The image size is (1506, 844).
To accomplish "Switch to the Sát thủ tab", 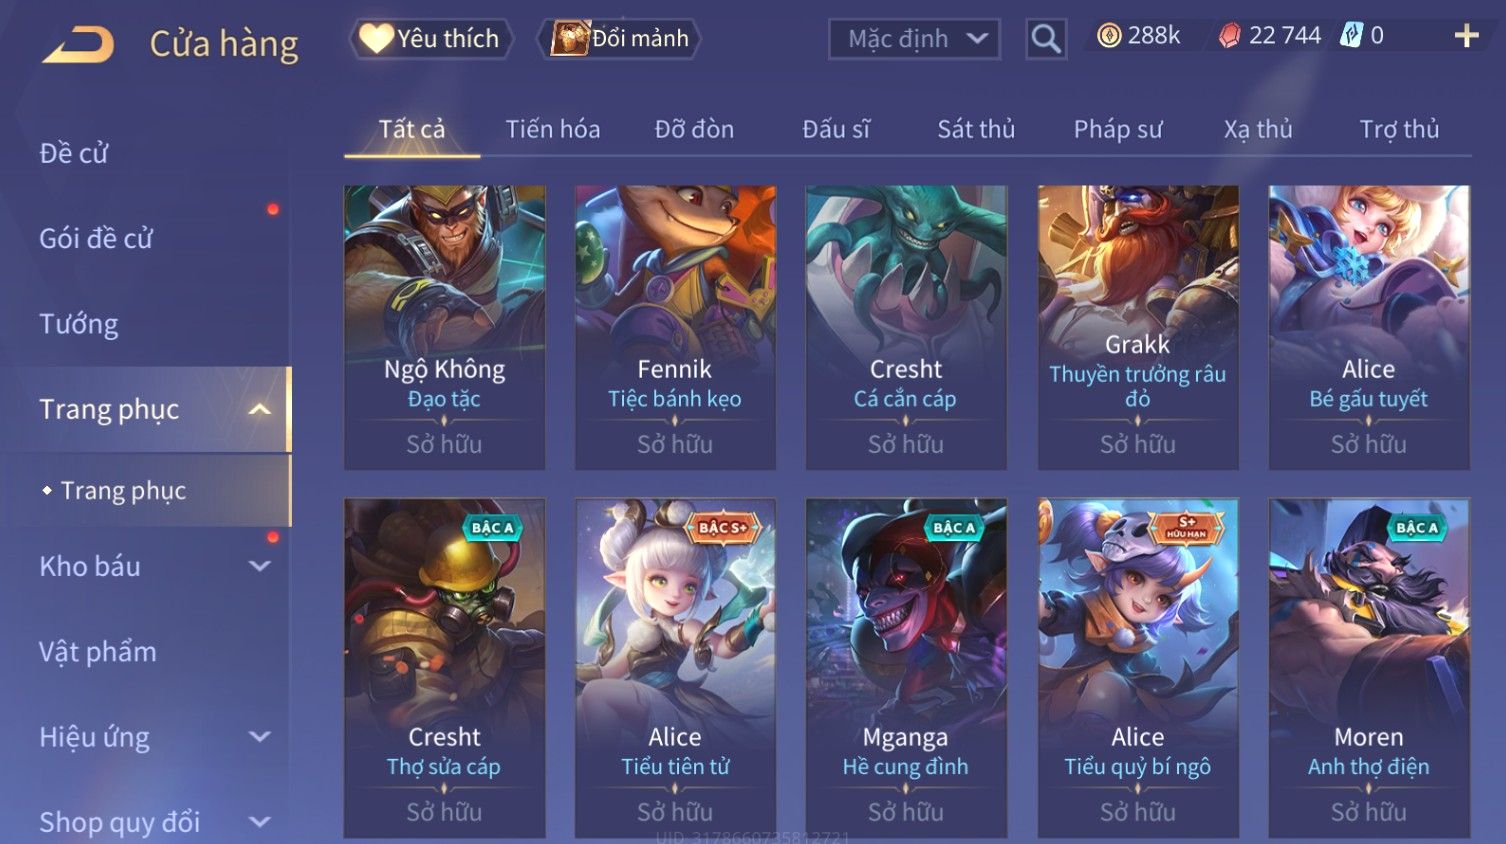I will [976, 129].
